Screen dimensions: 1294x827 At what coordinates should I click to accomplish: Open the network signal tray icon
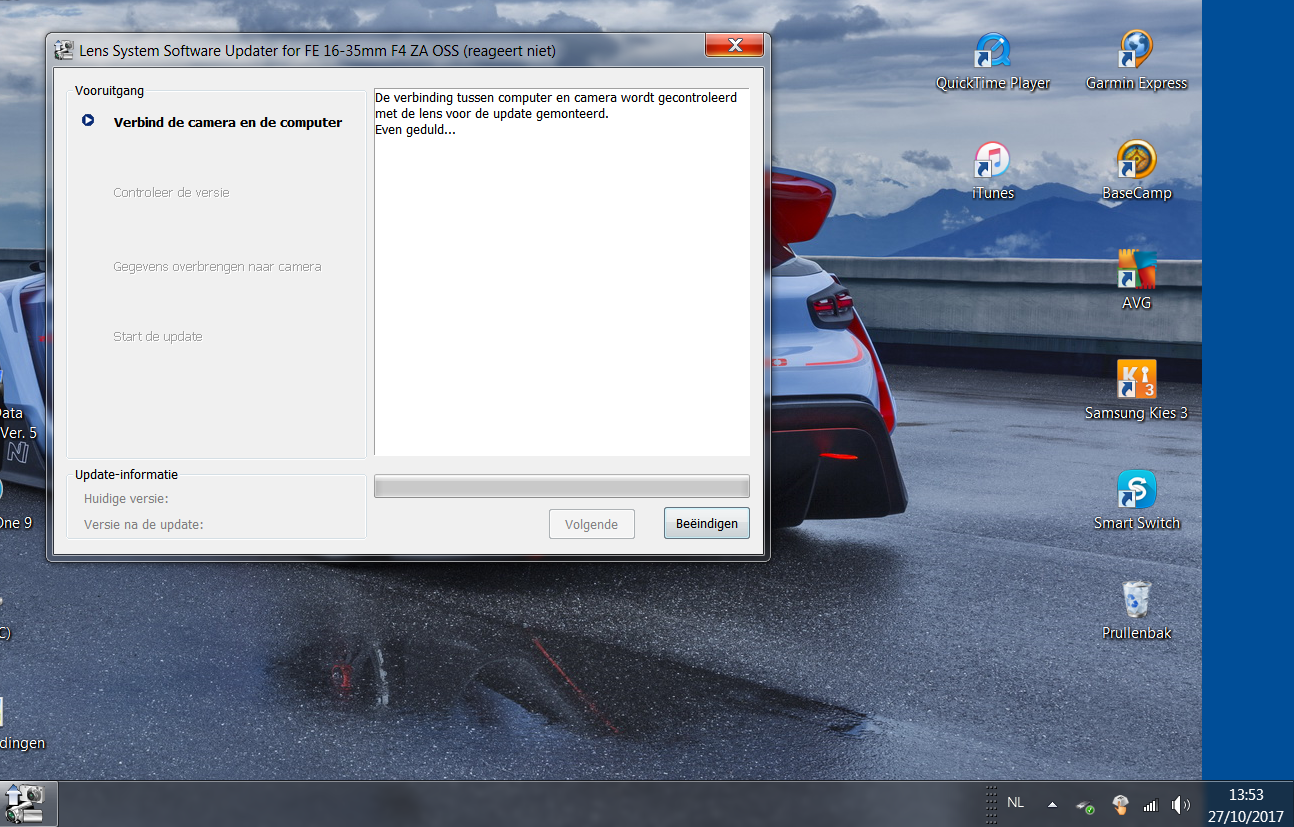click(x=1150, y=804)
